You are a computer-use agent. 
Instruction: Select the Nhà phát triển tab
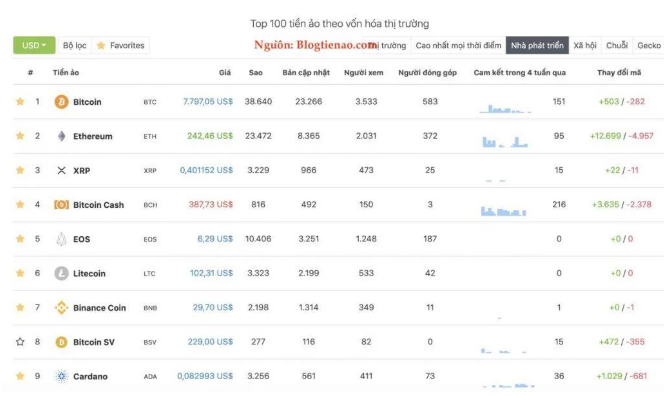tap(537, 45)
